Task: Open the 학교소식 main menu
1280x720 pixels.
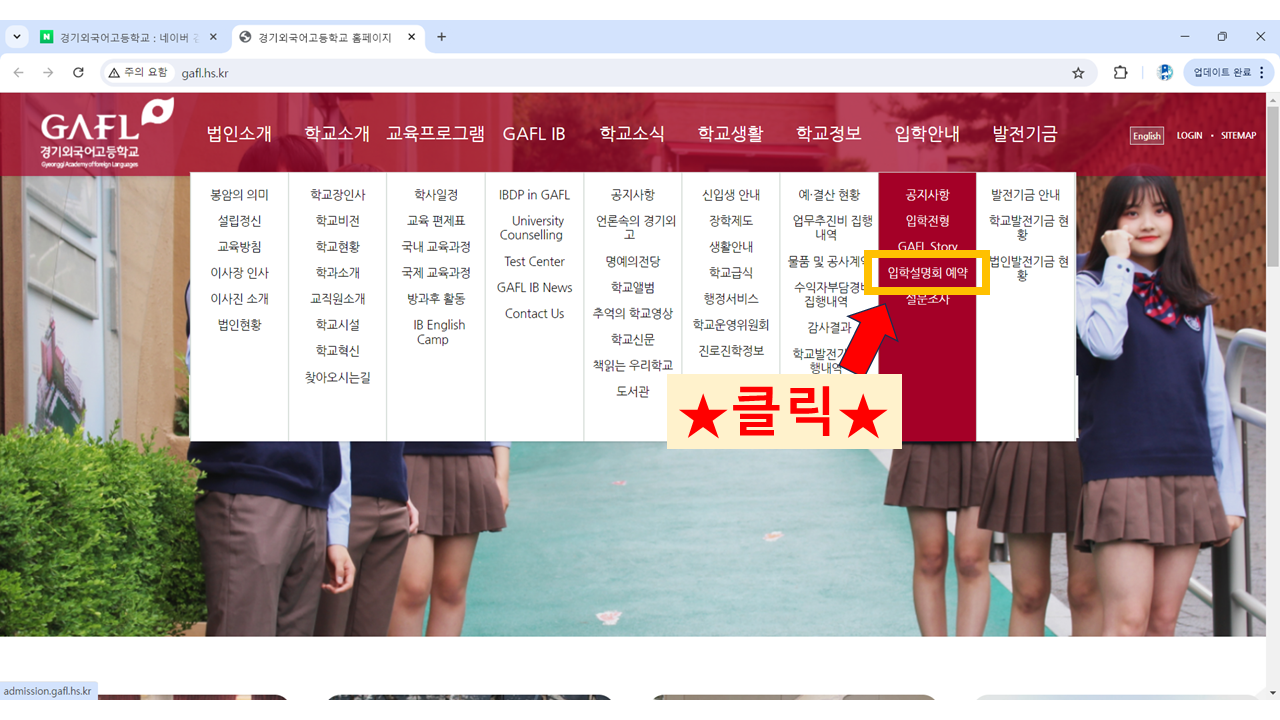Action: coord(632,134)
